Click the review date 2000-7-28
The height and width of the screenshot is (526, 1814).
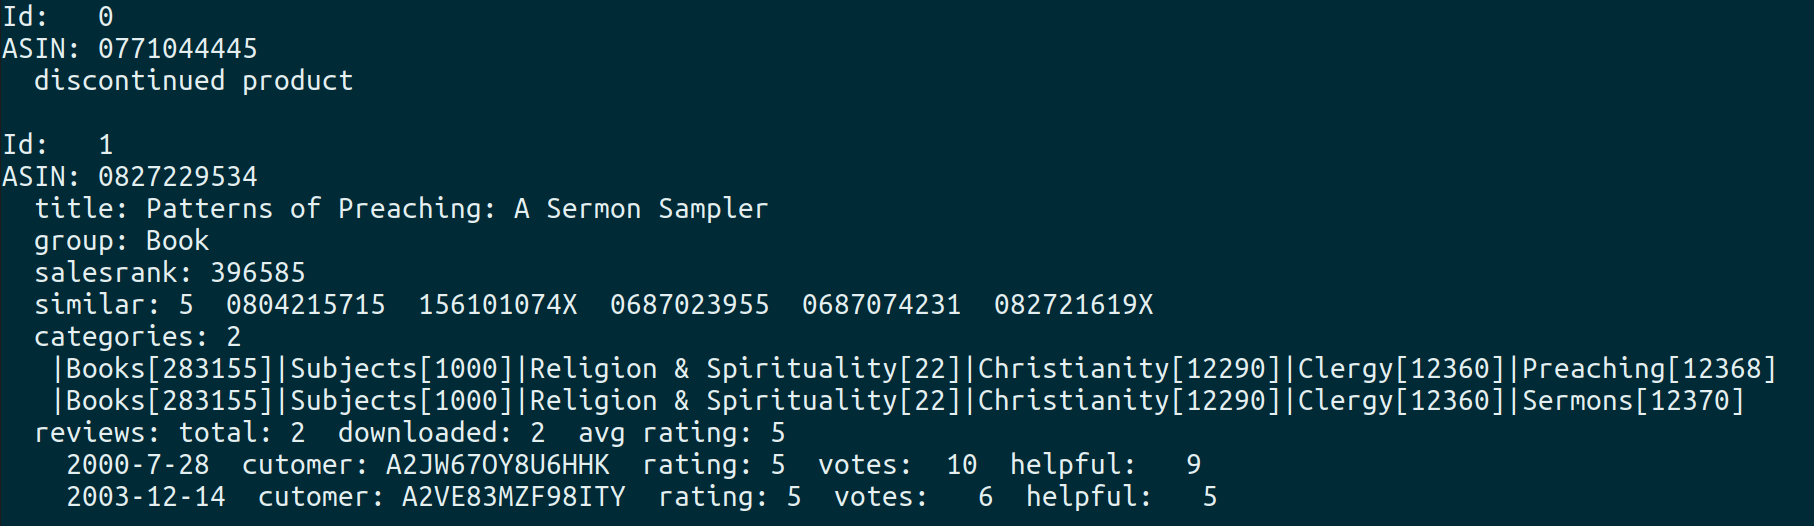[x=137, y=465]
